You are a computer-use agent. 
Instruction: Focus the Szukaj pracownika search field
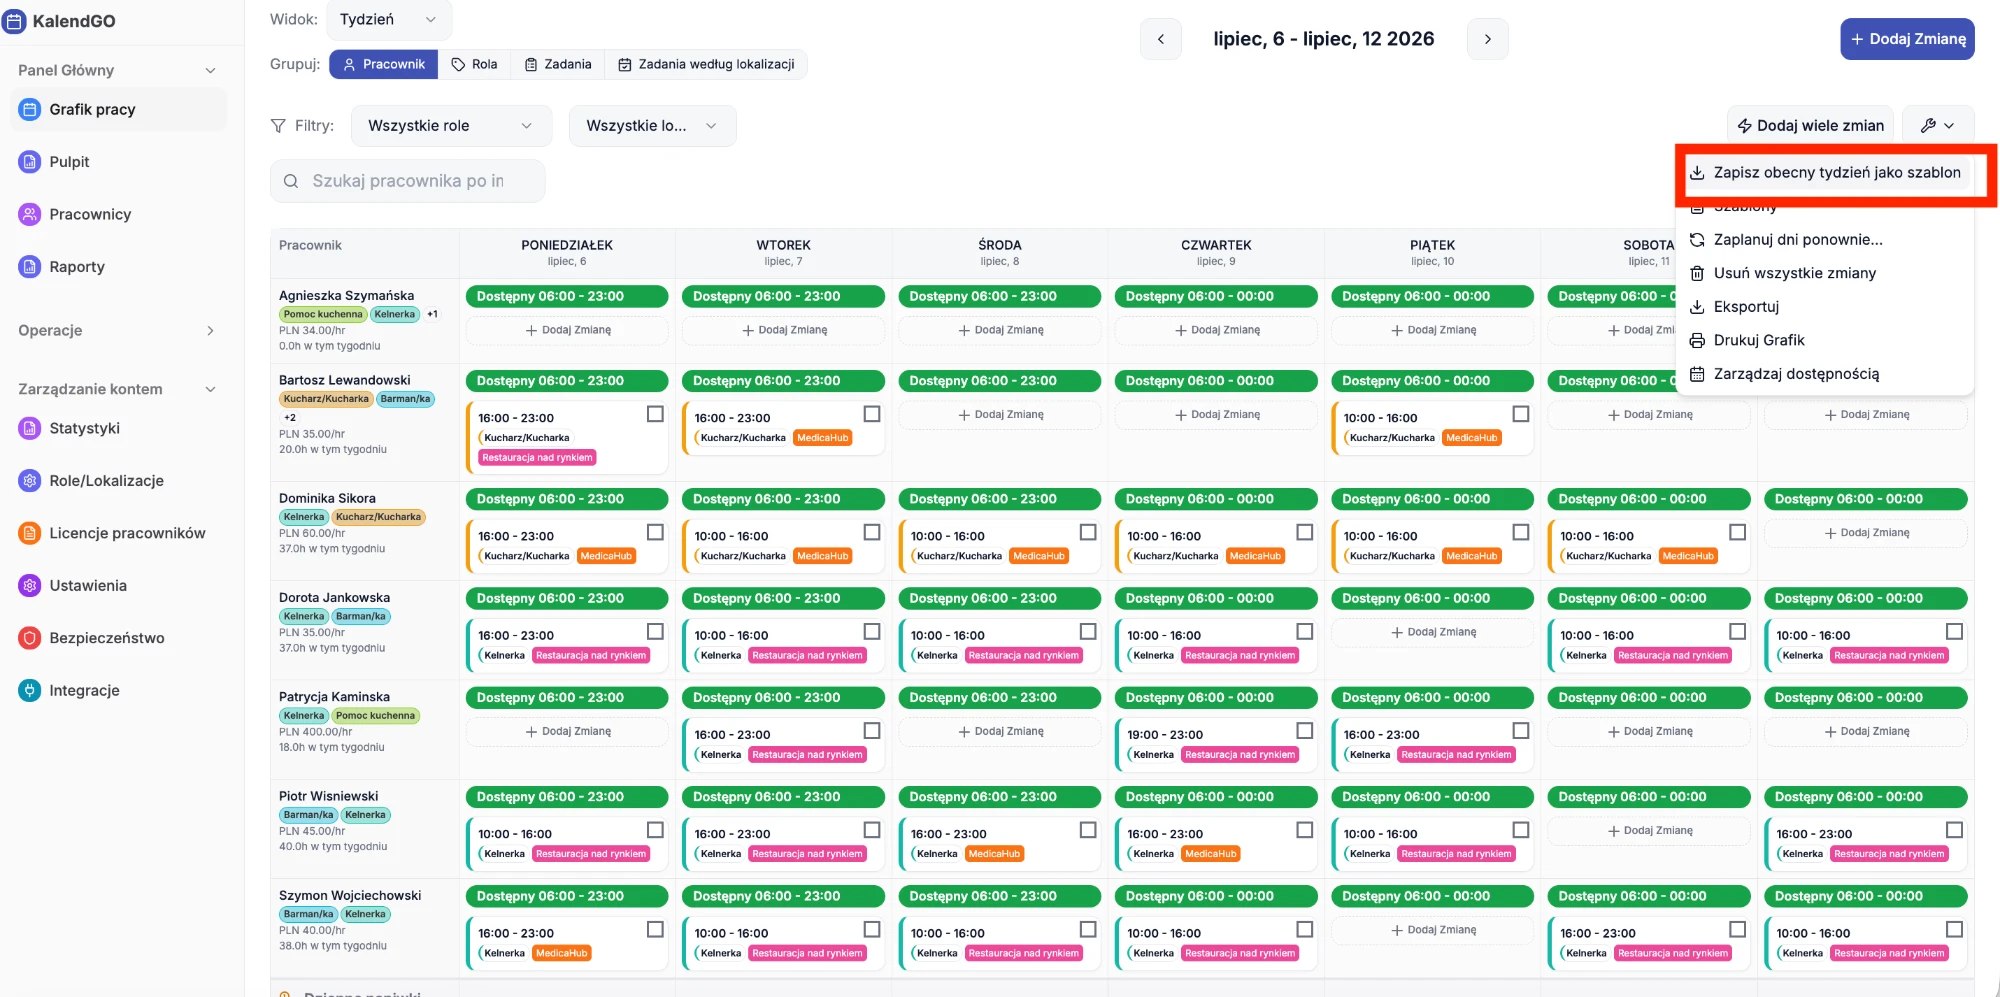coord(408,181)
